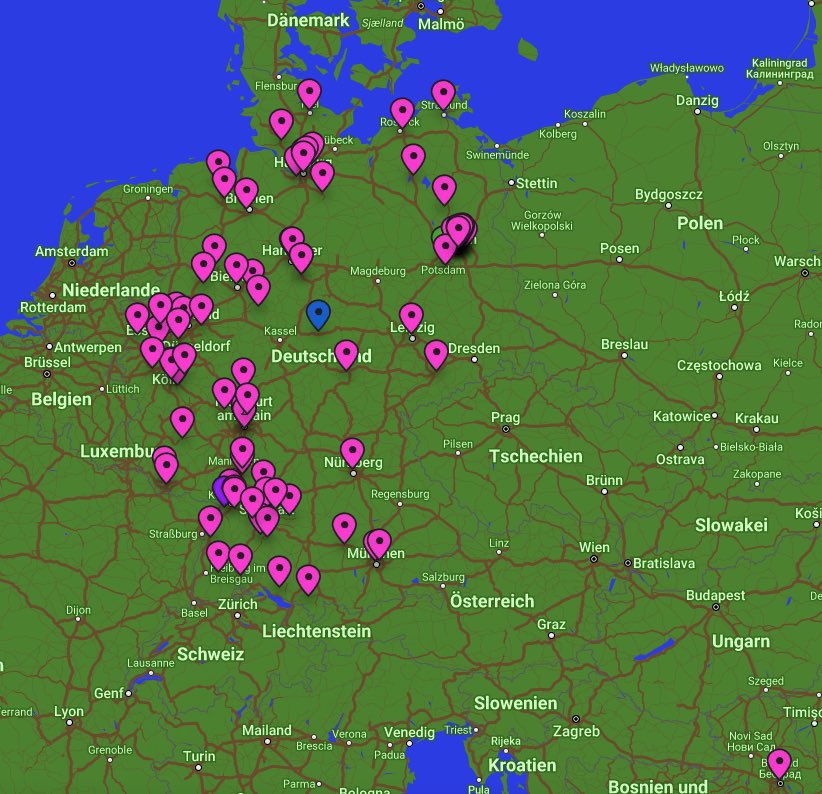
Task: Click the Tschechien country label
Action: [x=536, y=456]
